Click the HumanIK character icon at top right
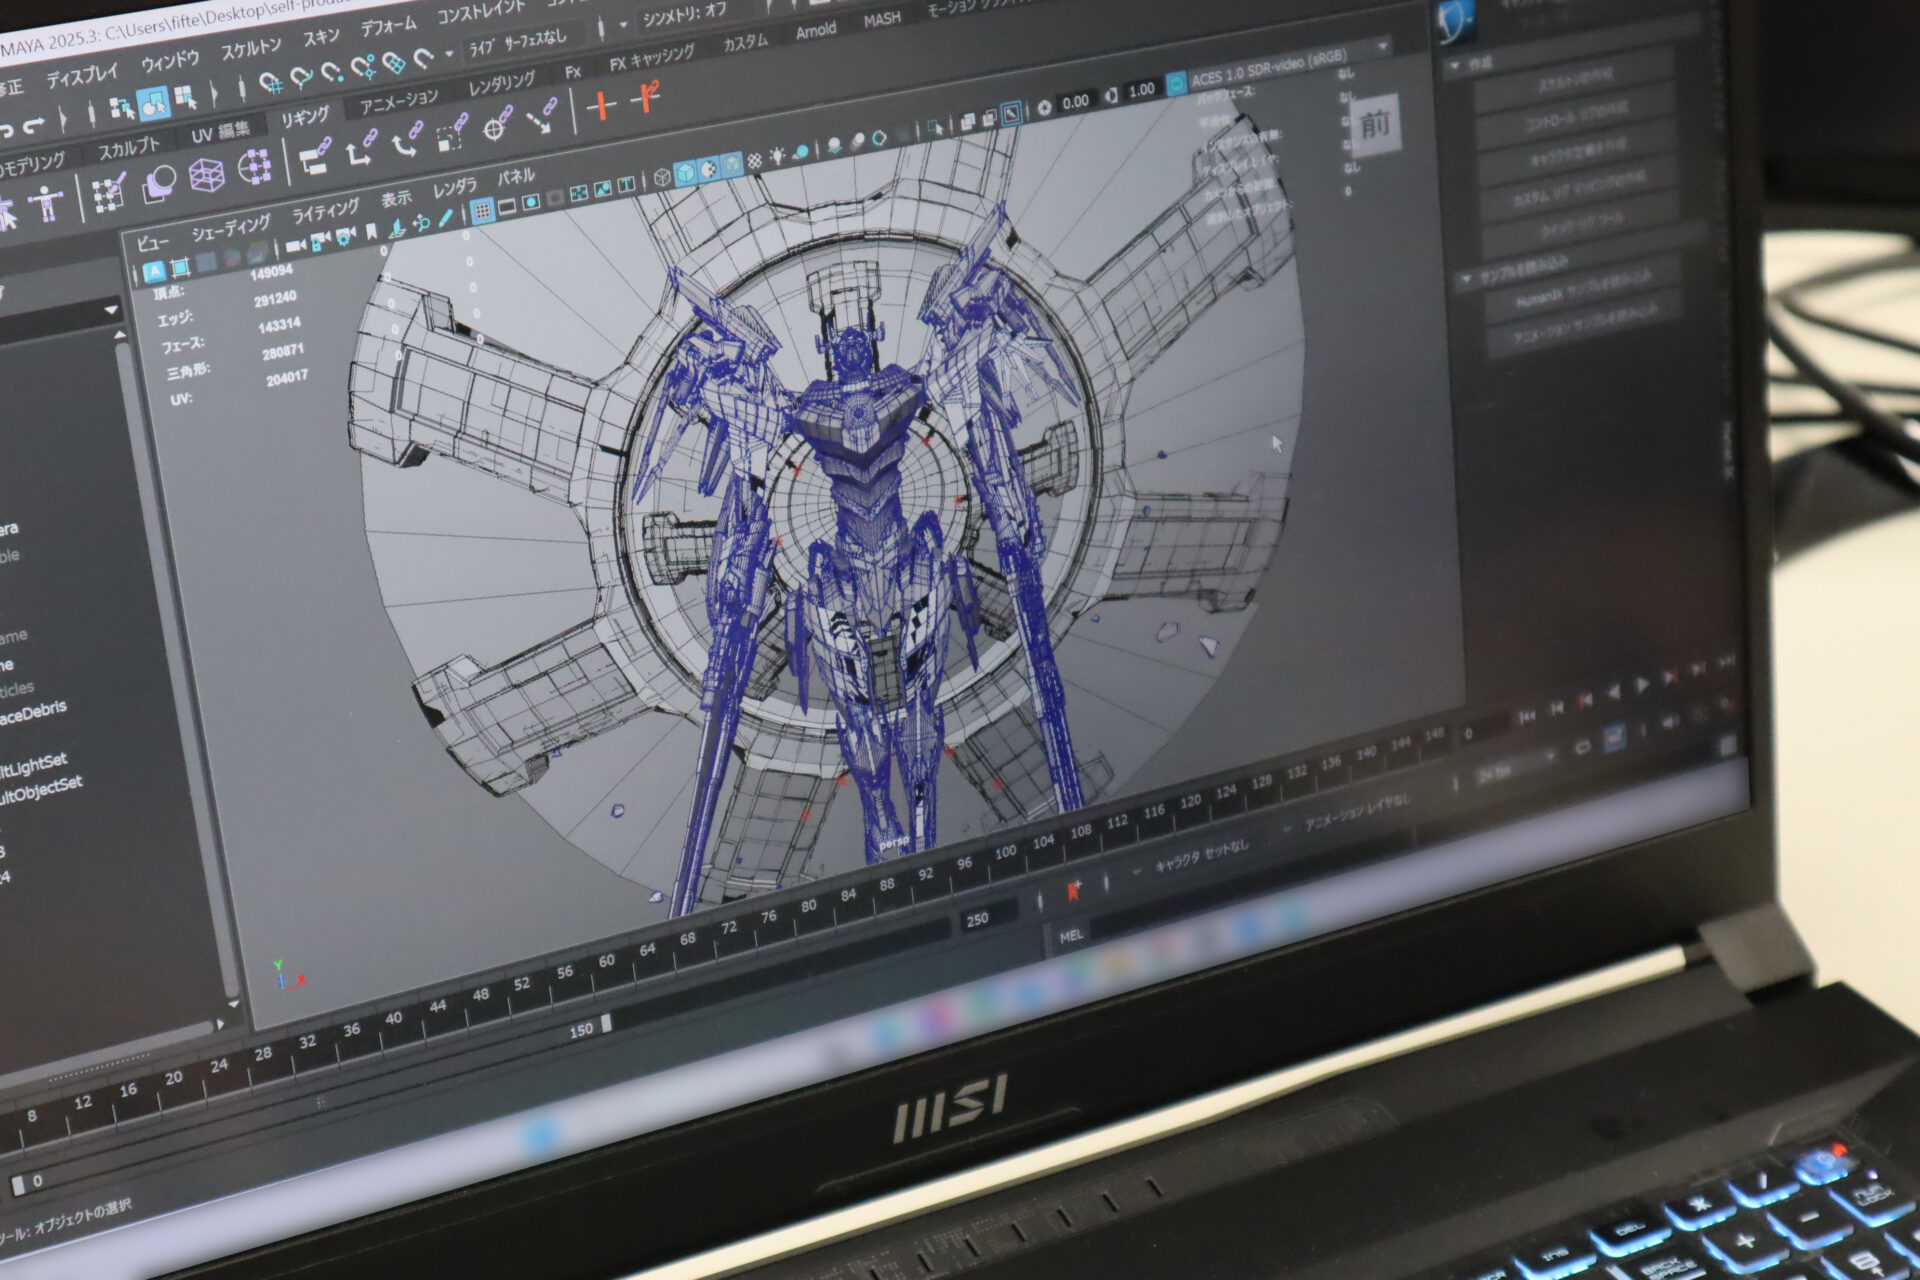Image resolution: width=1920 pixels, height=1280 pixels. pyautogui.click(x=1455, y=22)
